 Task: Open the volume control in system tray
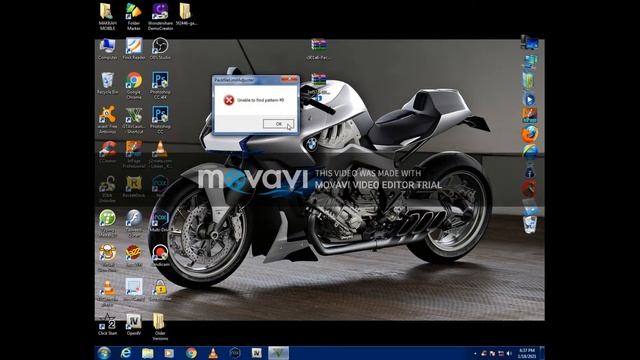tap(509, 353)
